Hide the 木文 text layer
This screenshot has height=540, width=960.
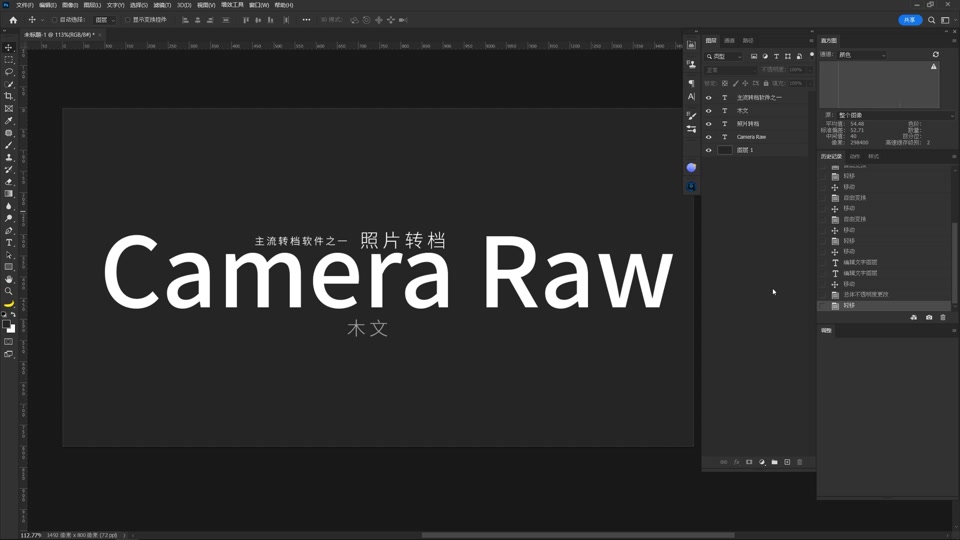[708, 111]
